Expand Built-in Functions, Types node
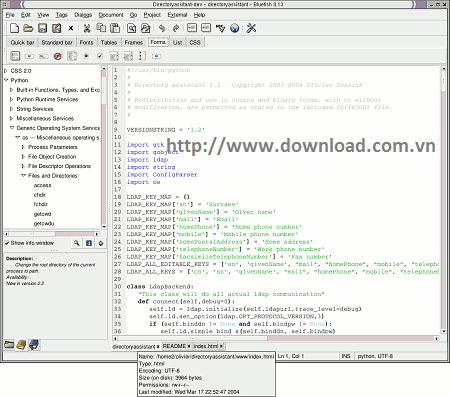450x397 pixels. (x=11, y=90)
